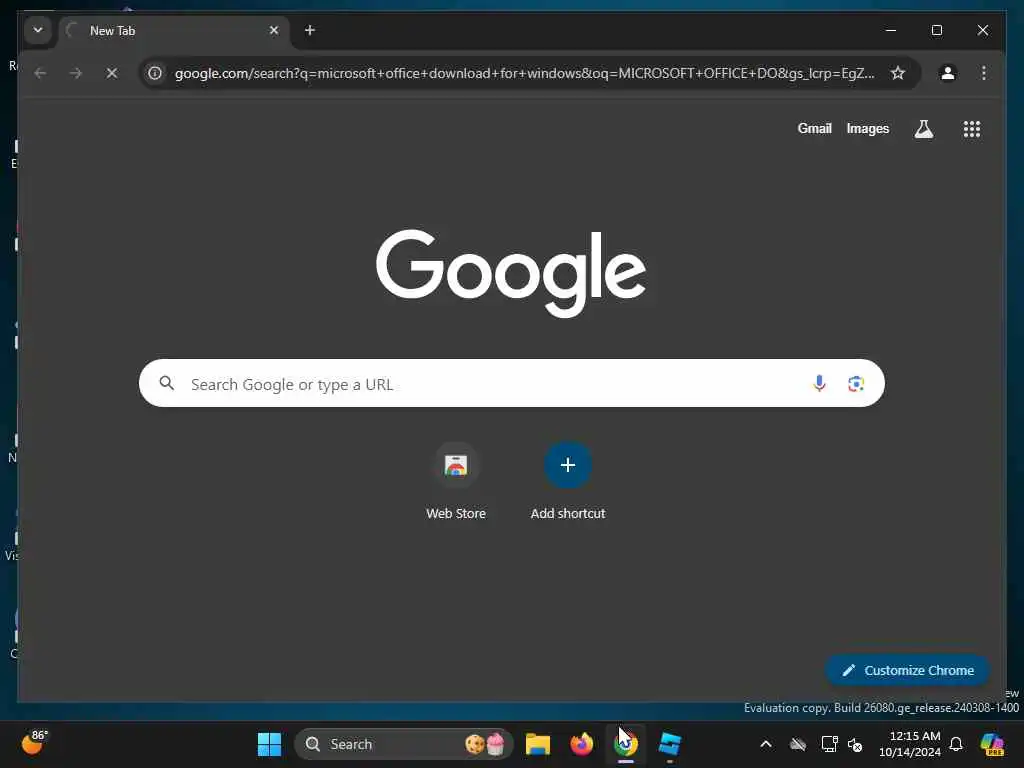
Task: Focus the Search Google or type a URL box
Action: 511,383
